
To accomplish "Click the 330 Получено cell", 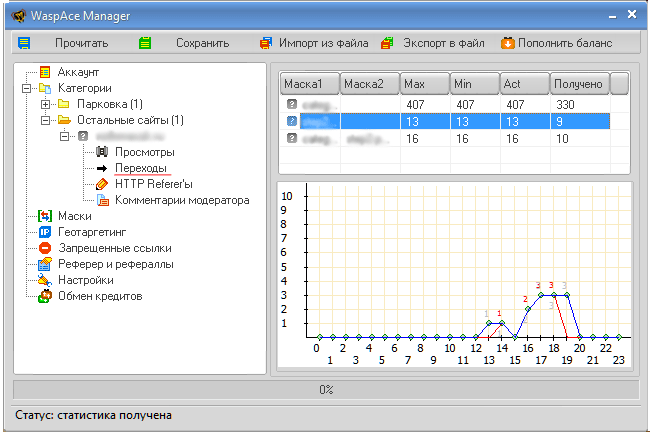I will tap(580, 104).
